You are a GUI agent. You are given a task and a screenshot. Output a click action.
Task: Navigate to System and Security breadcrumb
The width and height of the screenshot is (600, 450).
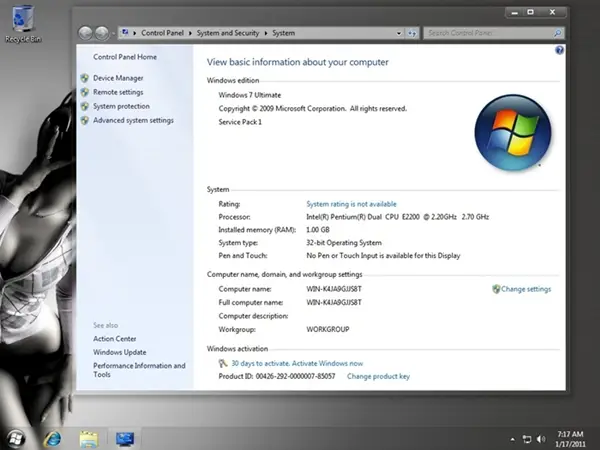click(x=228, y=33)
